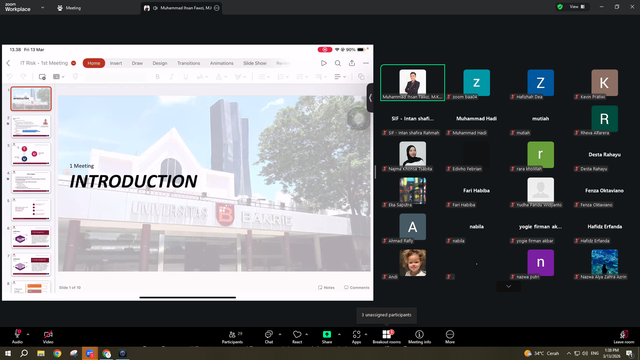Expand the Chat options caret
Viewport: 640px width, 360px height.
[280, 334]
